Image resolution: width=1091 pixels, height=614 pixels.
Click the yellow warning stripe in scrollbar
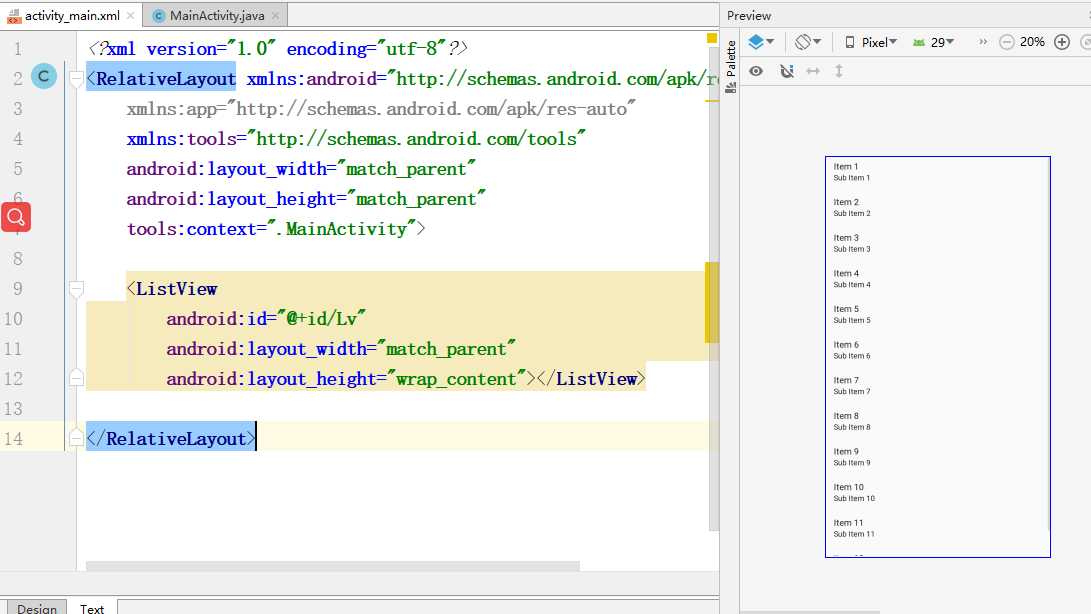[712, 303]
